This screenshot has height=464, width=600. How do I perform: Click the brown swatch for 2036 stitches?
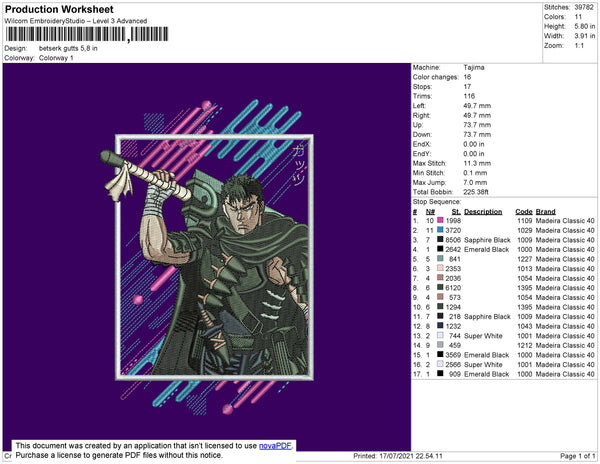click(x=440, y=278)
